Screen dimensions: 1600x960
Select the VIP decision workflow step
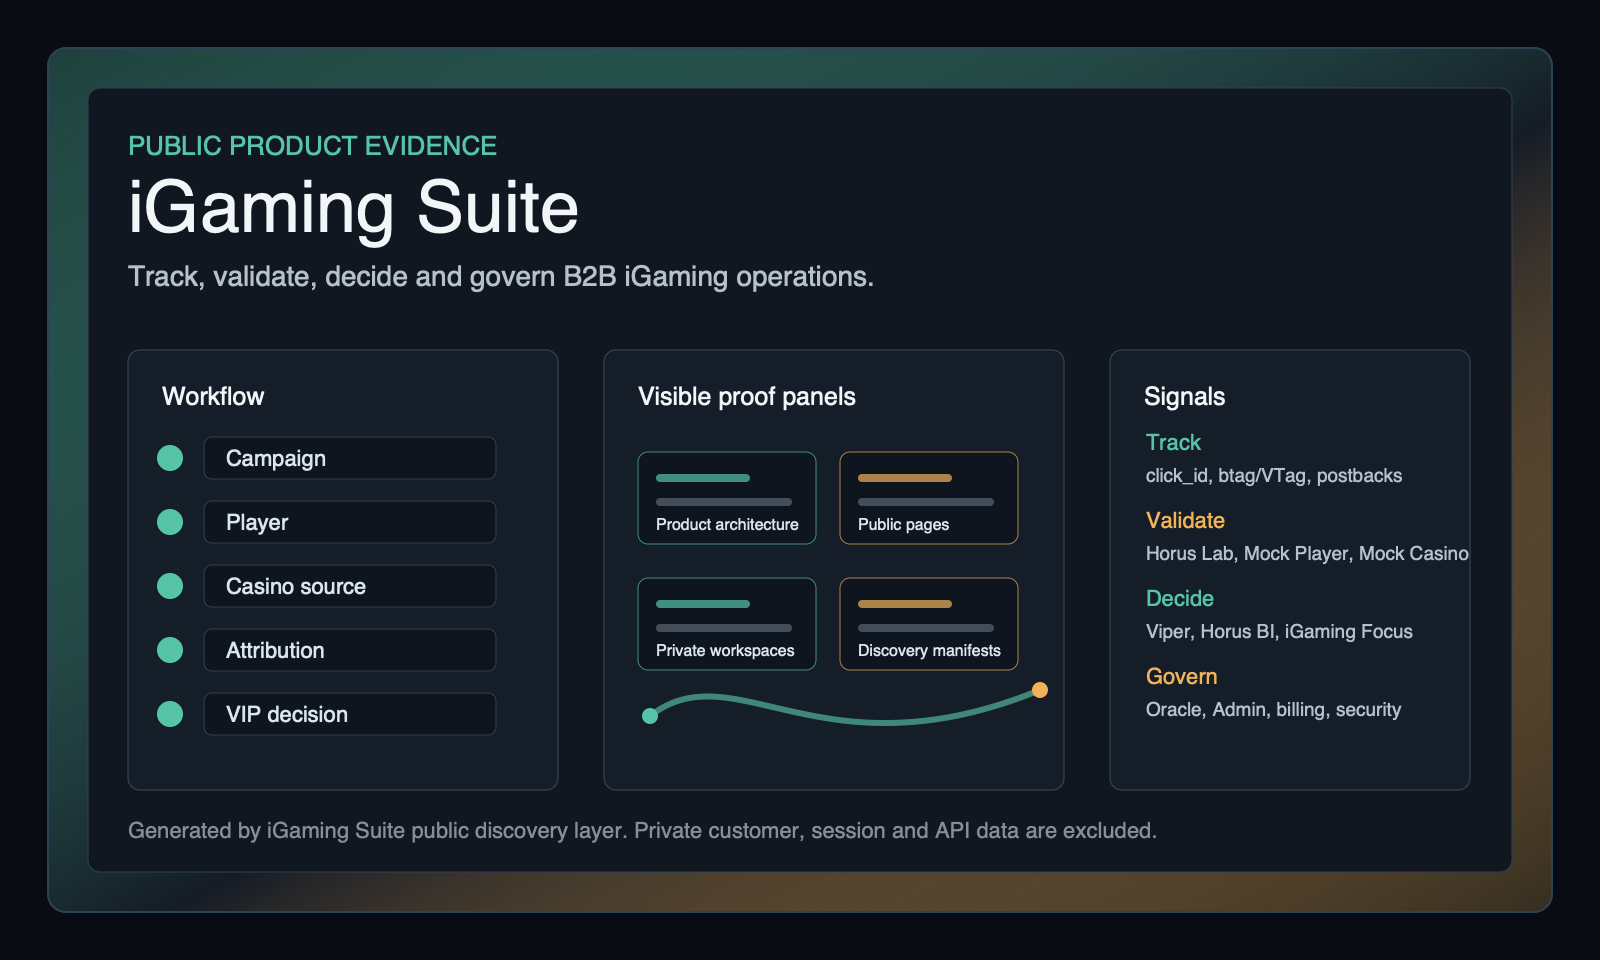tap(350, 714)
